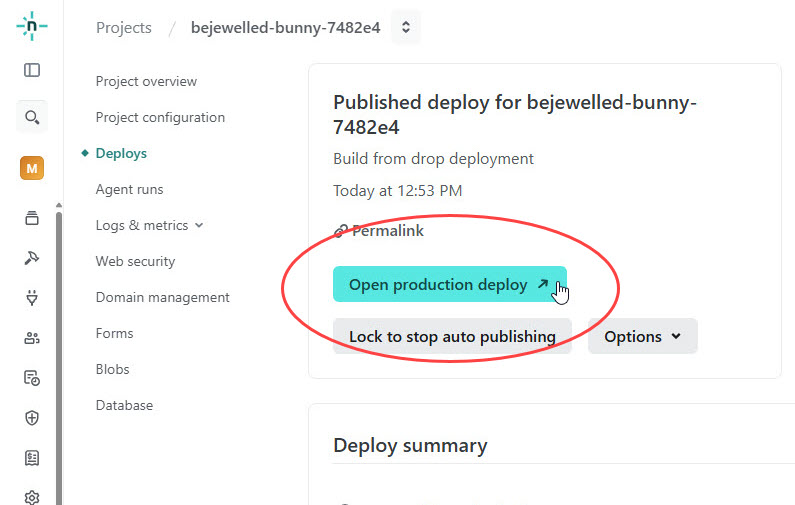795x505 pixels.
Task: Open the builds hammer icon in sidebar
Action: click(32, 258)
